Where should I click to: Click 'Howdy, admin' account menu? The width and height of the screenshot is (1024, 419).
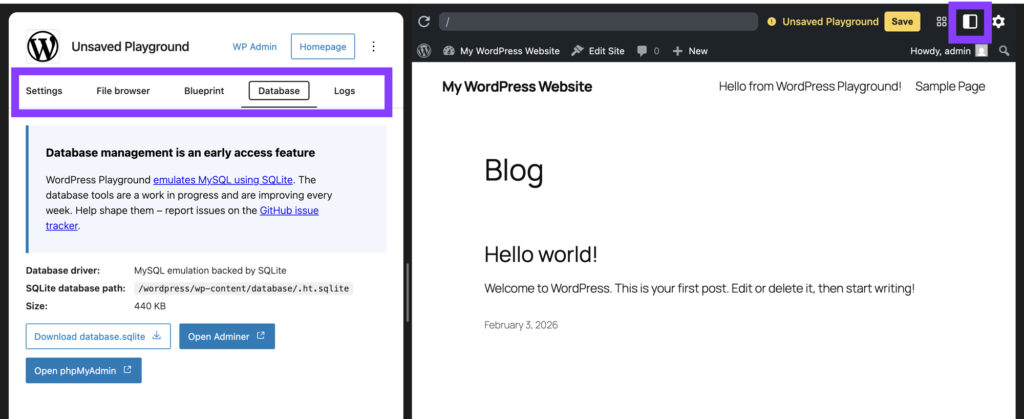tap(941, 51)
